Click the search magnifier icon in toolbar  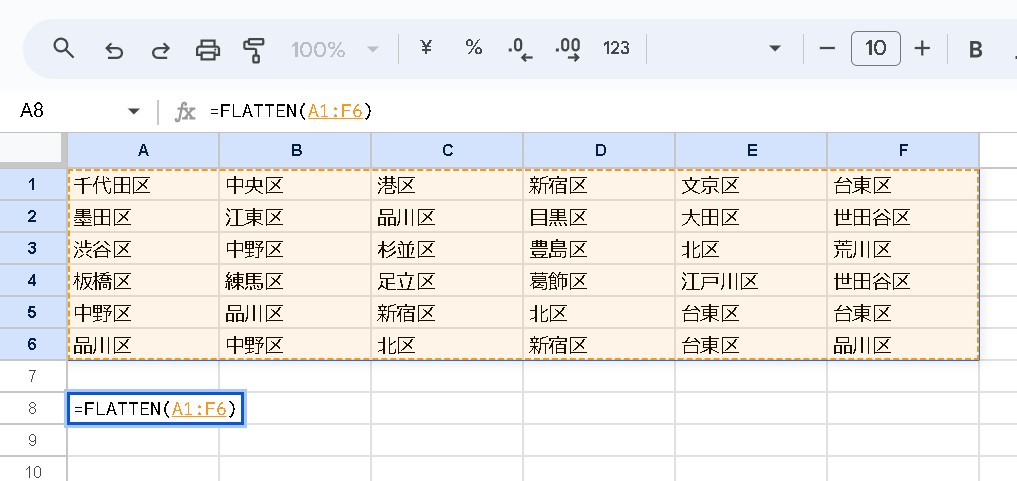[x=64, y=48]
